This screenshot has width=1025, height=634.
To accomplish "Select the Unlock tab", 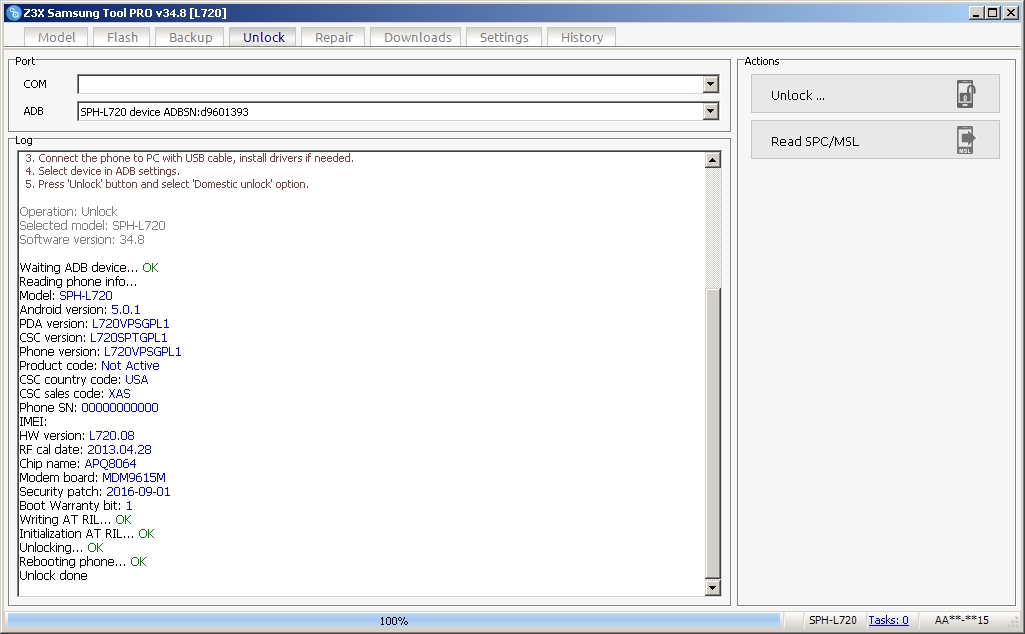I will point(263,37).
